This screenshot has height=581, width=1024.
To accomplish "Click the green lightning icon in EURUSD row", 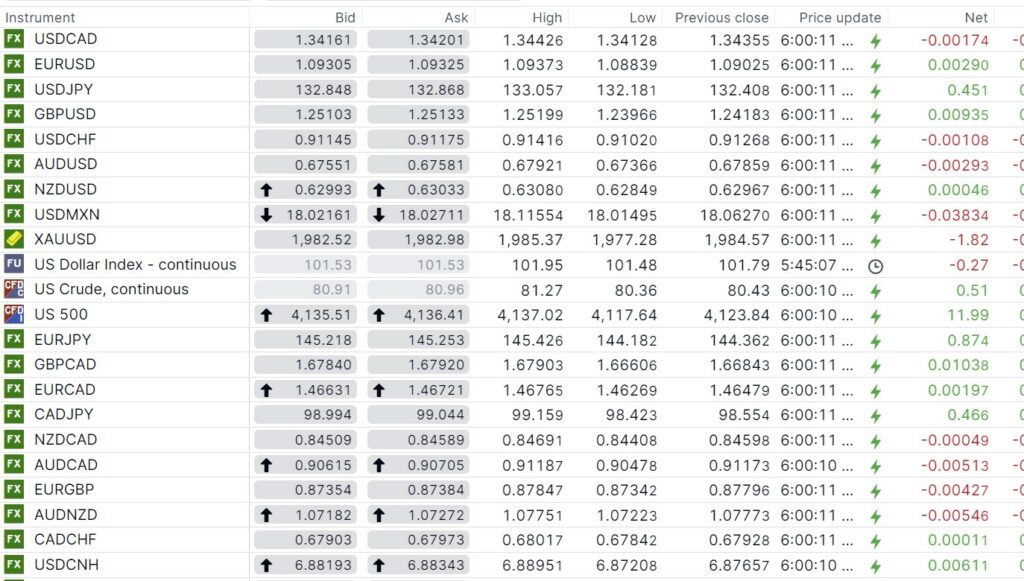I will (x=876, y=65).
